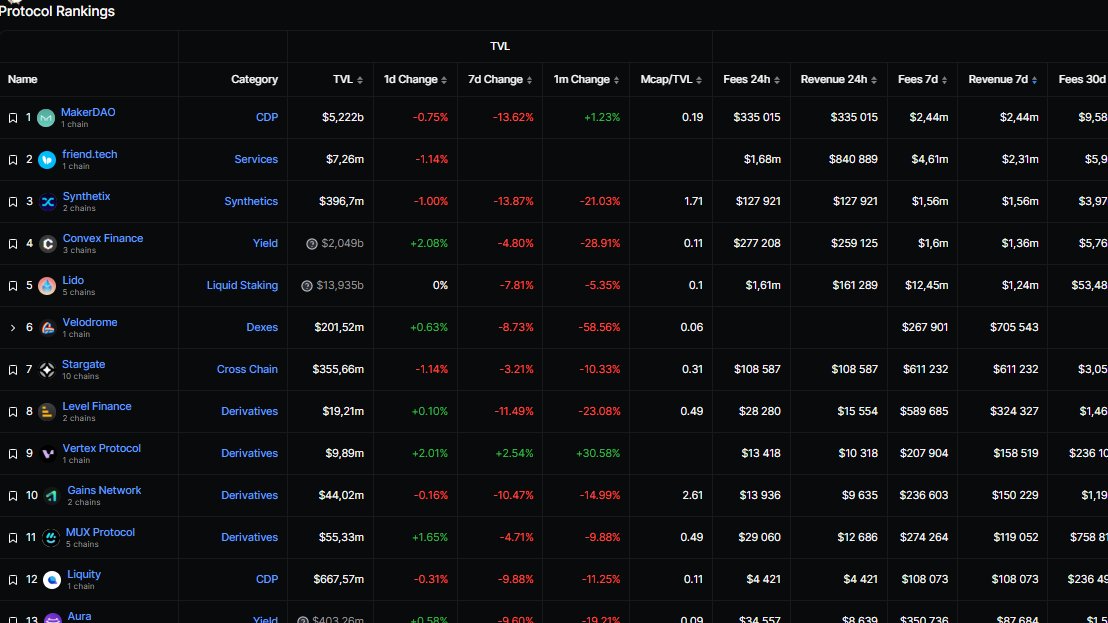1108x623 pixels.
Task: Open the Services category link
Action: click(x=256, y=160)
